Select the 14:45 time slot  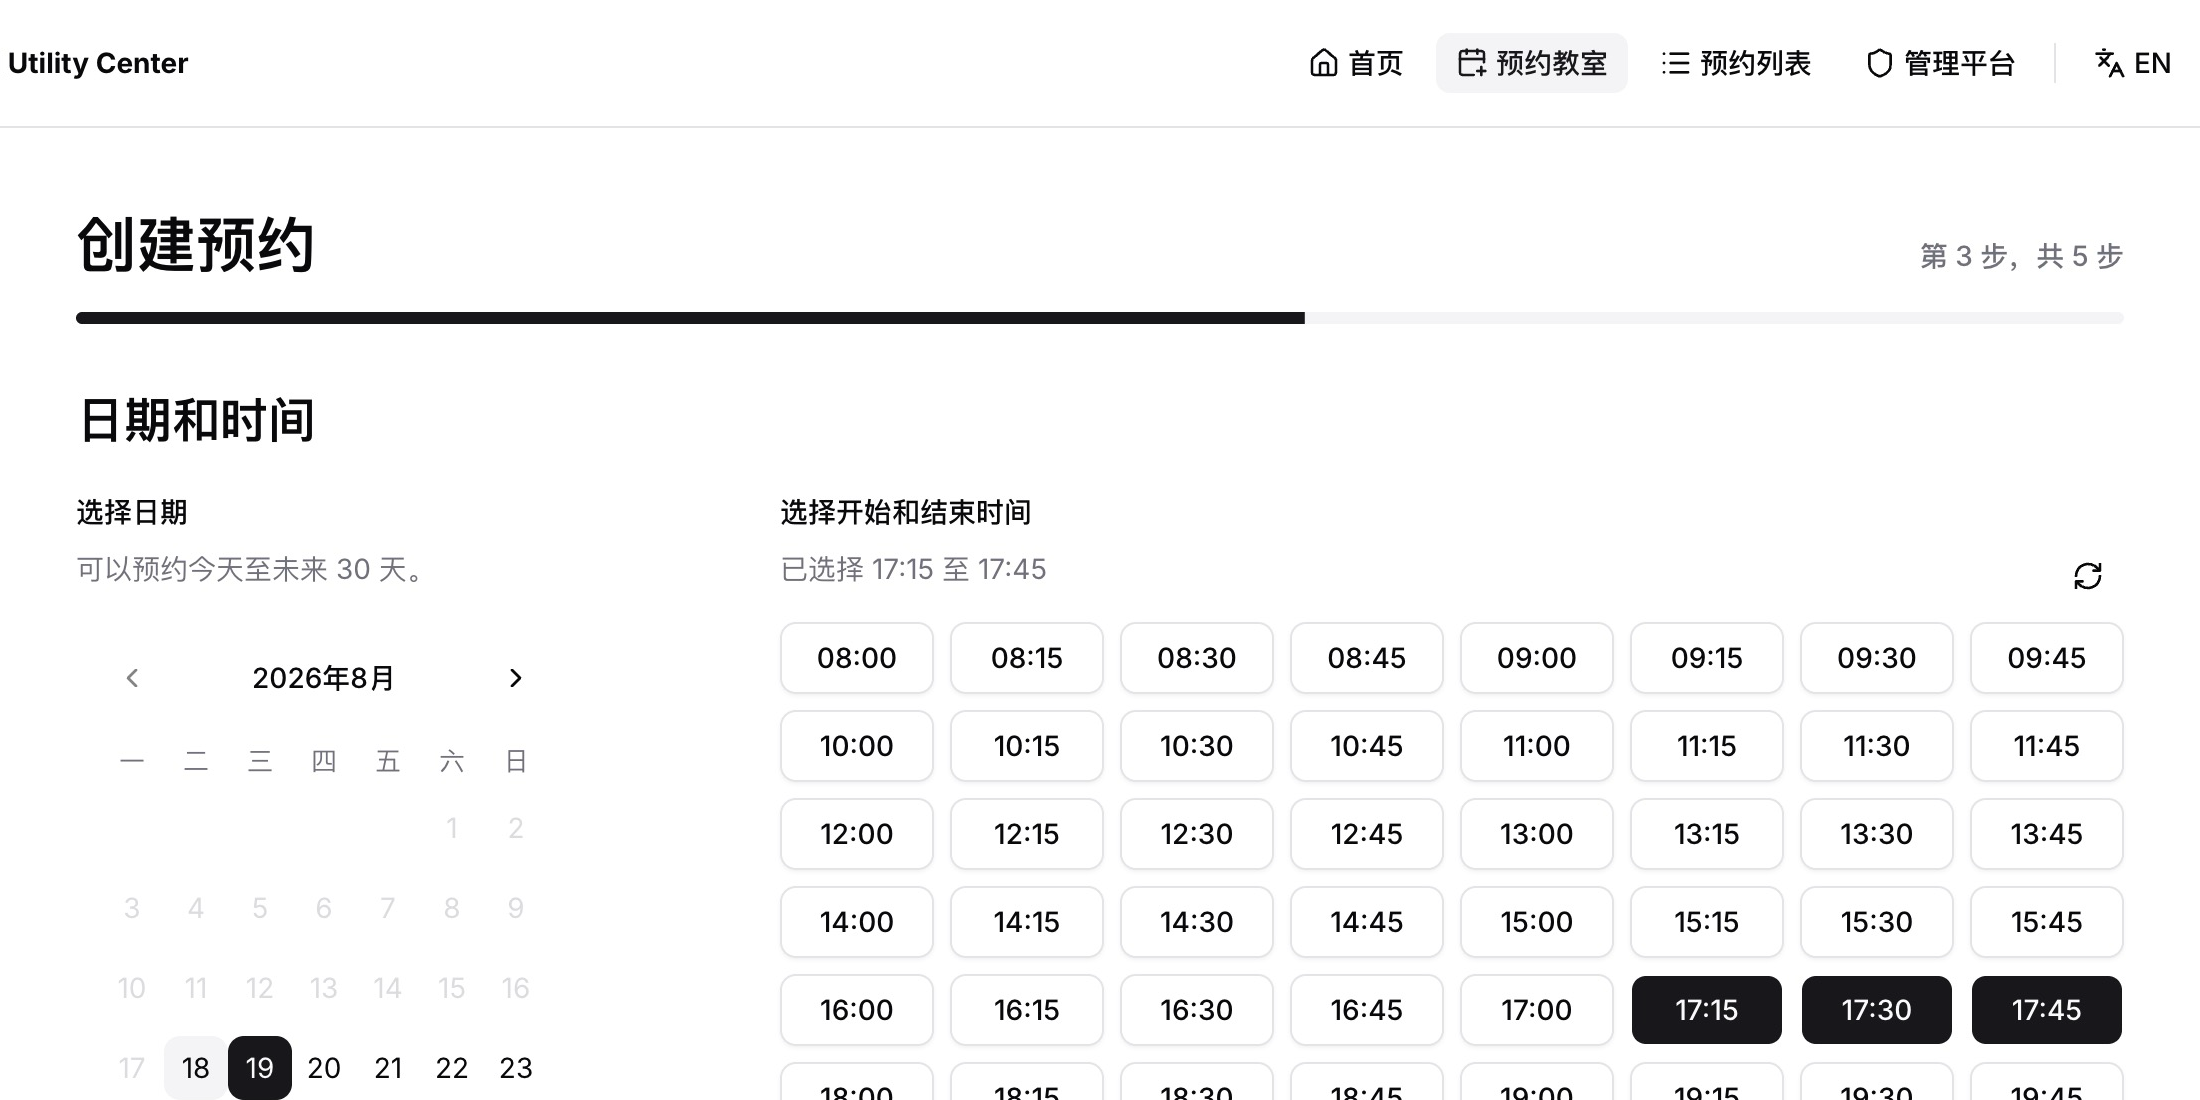point(1367,922)
